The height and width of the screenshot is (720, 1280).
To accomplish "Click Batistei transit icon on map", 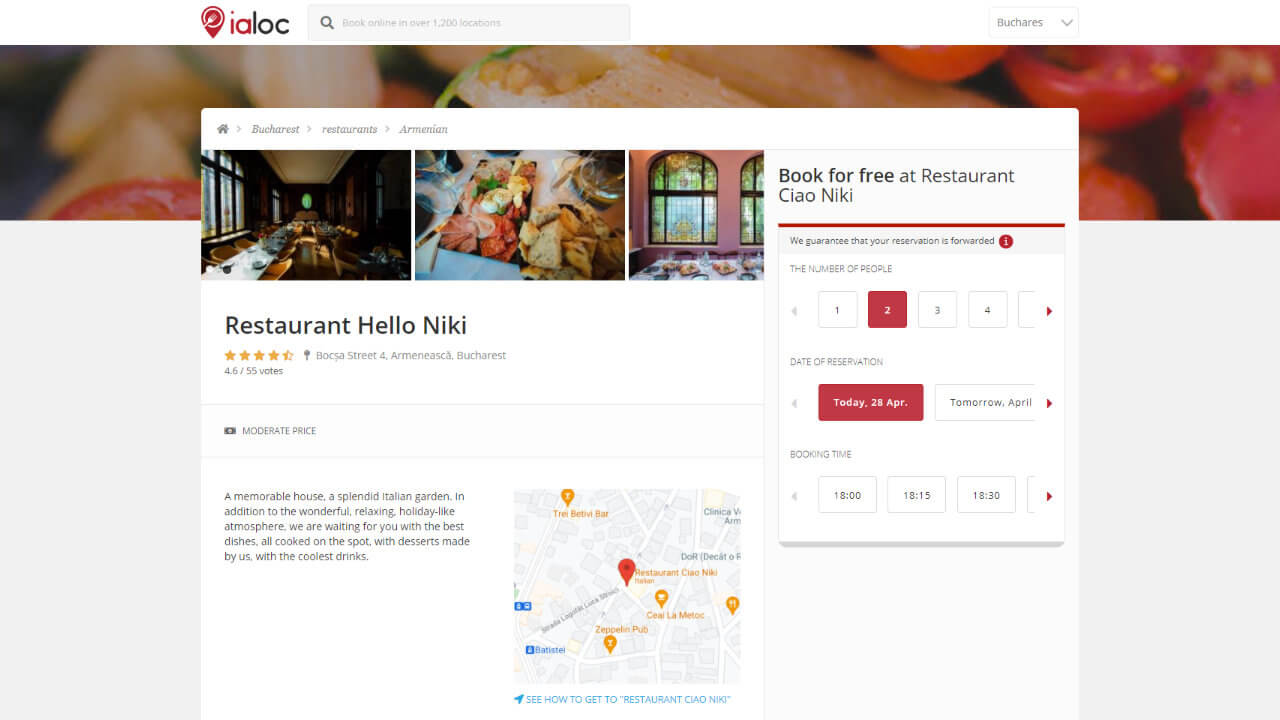I will coord(530,650).
